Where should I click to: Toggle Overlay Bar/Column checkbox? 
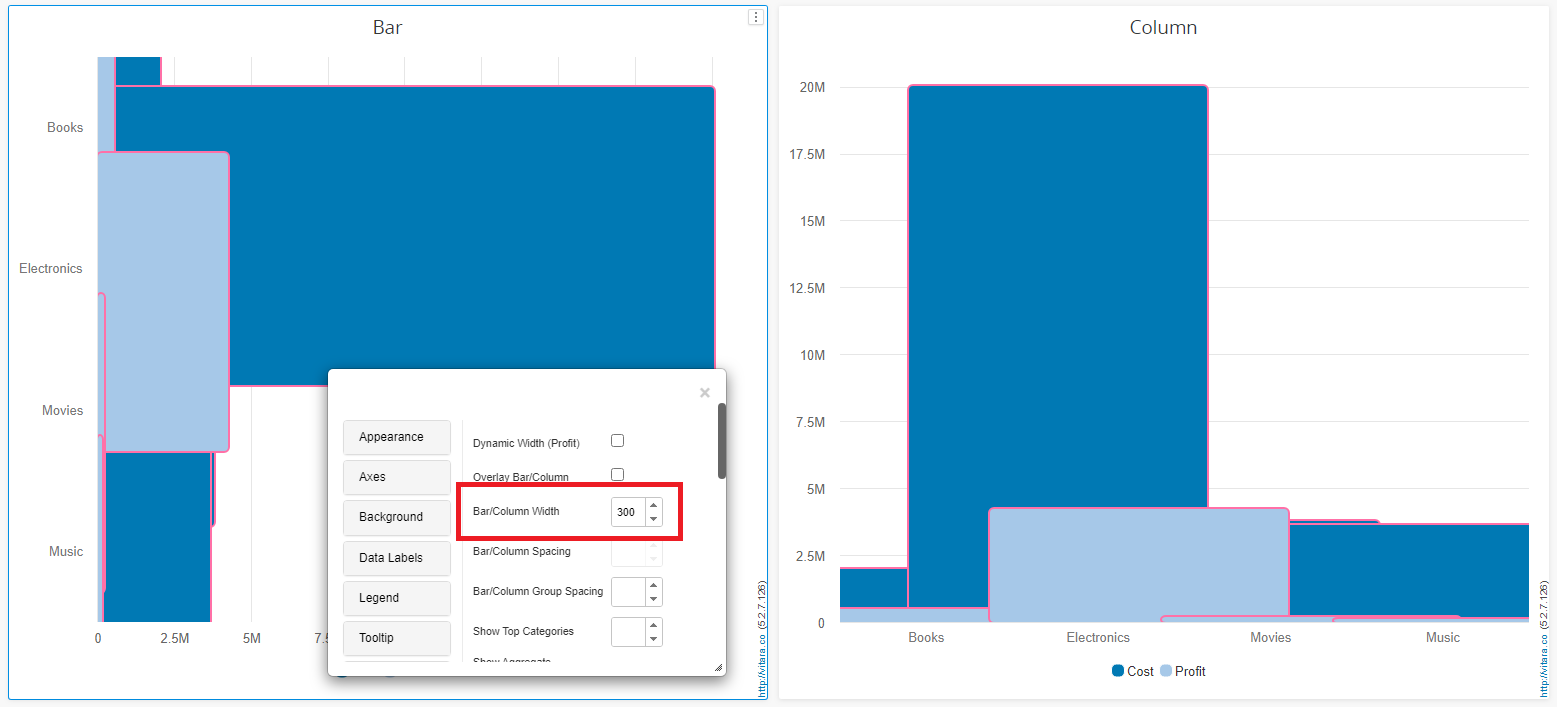[x=617, y=475]
